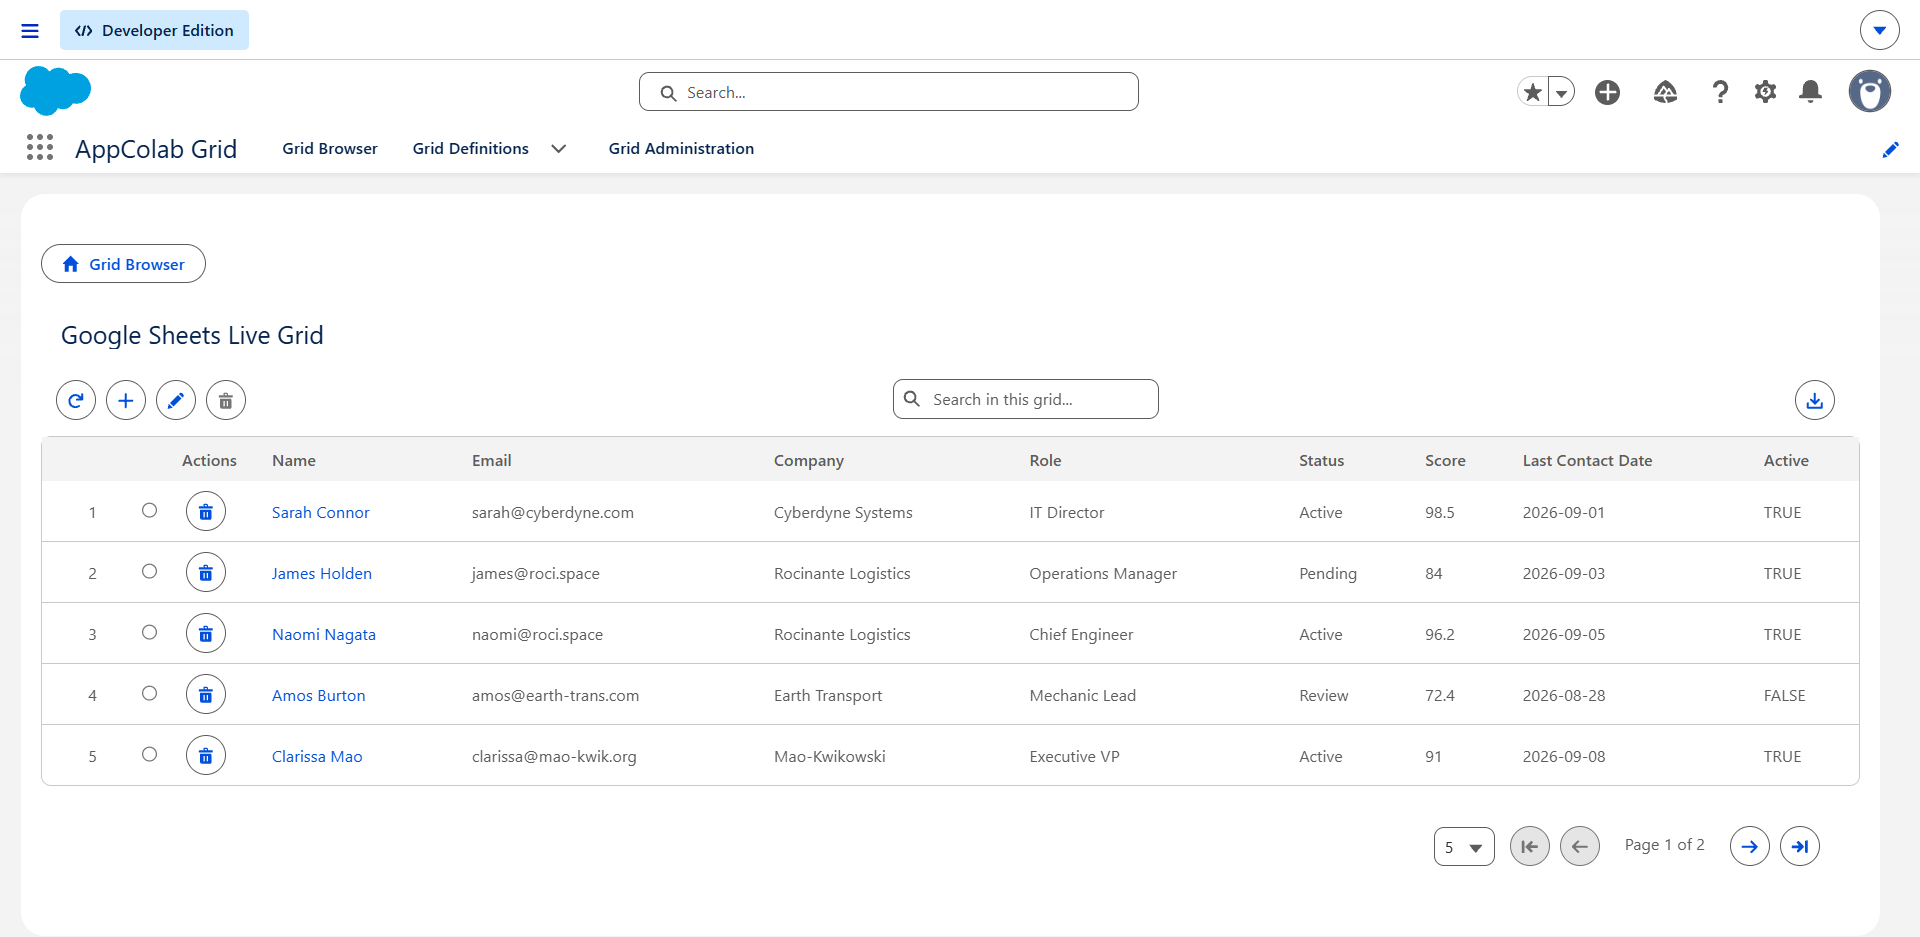Open the Clarissa Mao record link
Image resolution: width=1920 pixels, height=937 pixels.
point(317,756)
